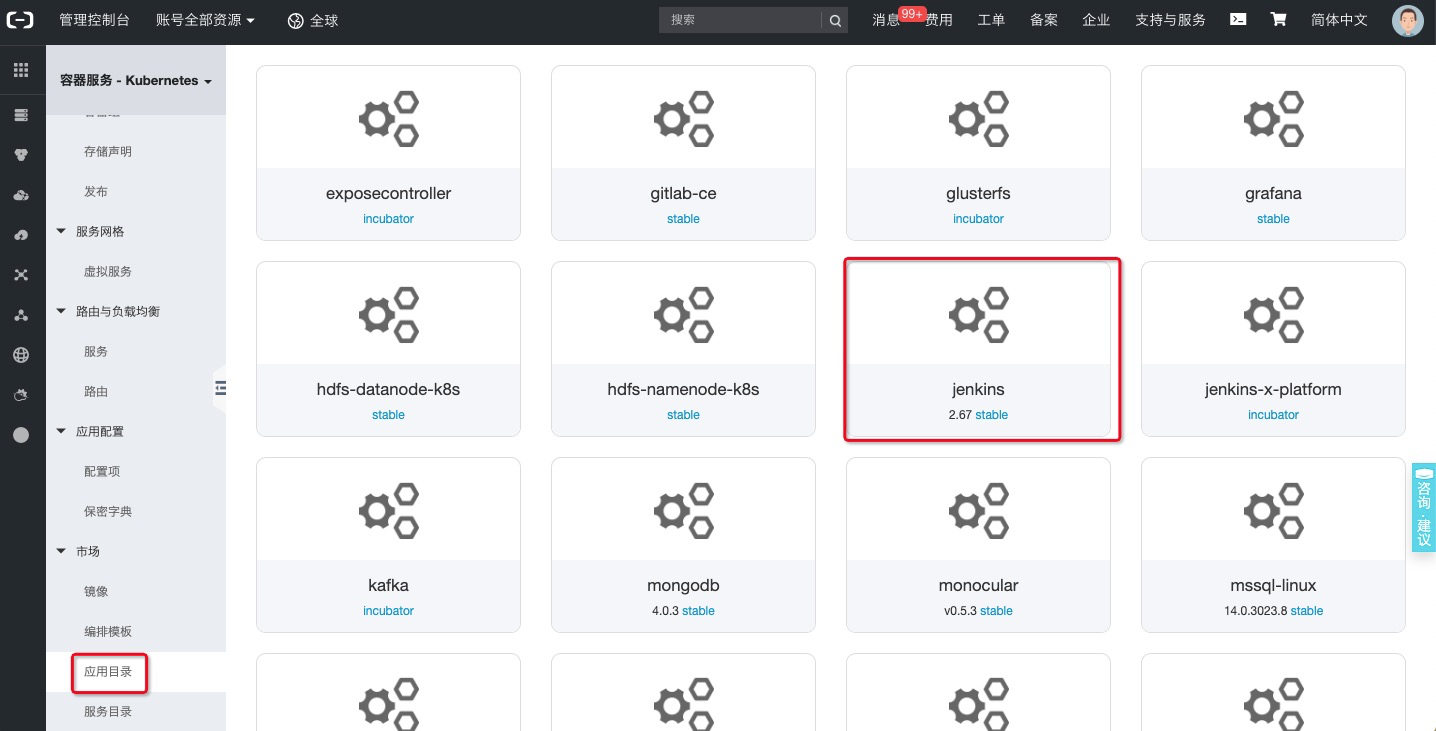Click the hdfs-namenode-k8s gears icon
This screenshot has width=1436, height=731.
point(683,316)
